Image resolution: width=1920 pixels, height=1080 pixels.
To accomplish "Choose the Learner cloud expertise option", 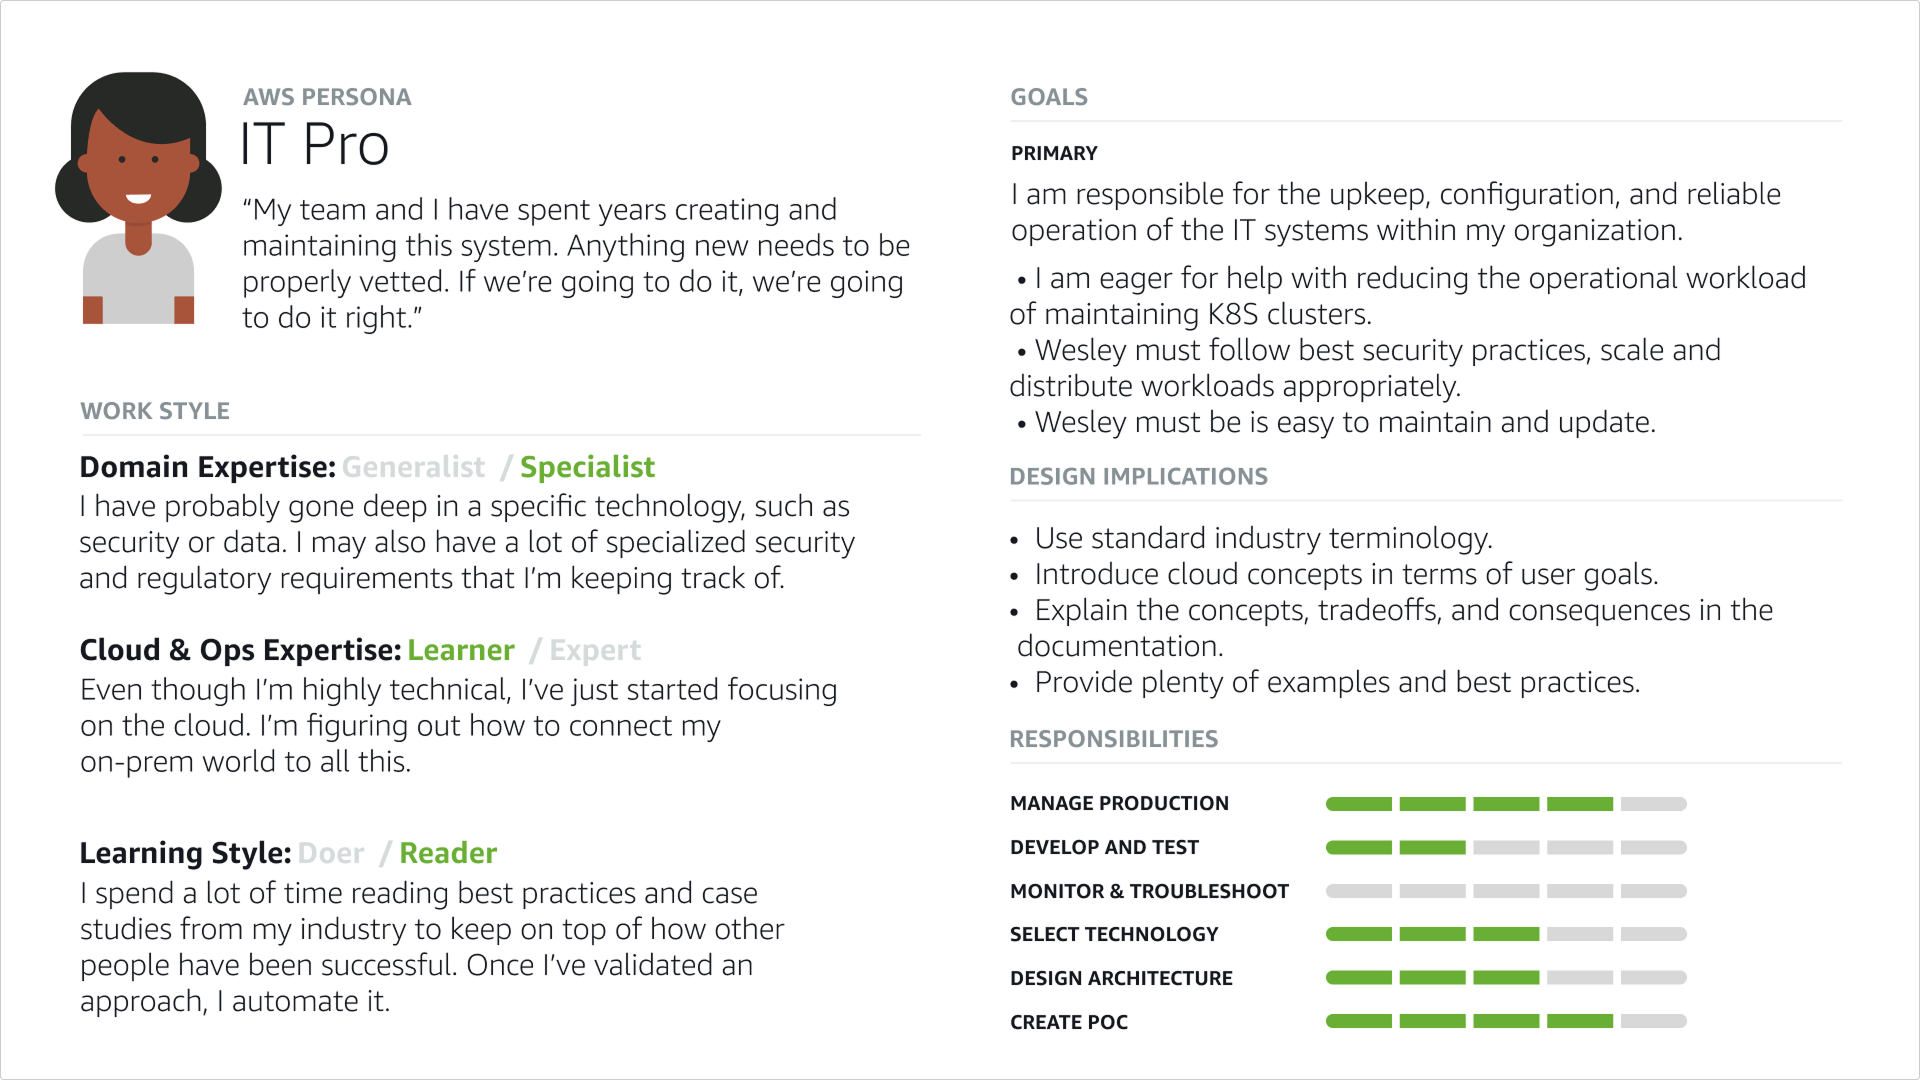I will [461, 650].
